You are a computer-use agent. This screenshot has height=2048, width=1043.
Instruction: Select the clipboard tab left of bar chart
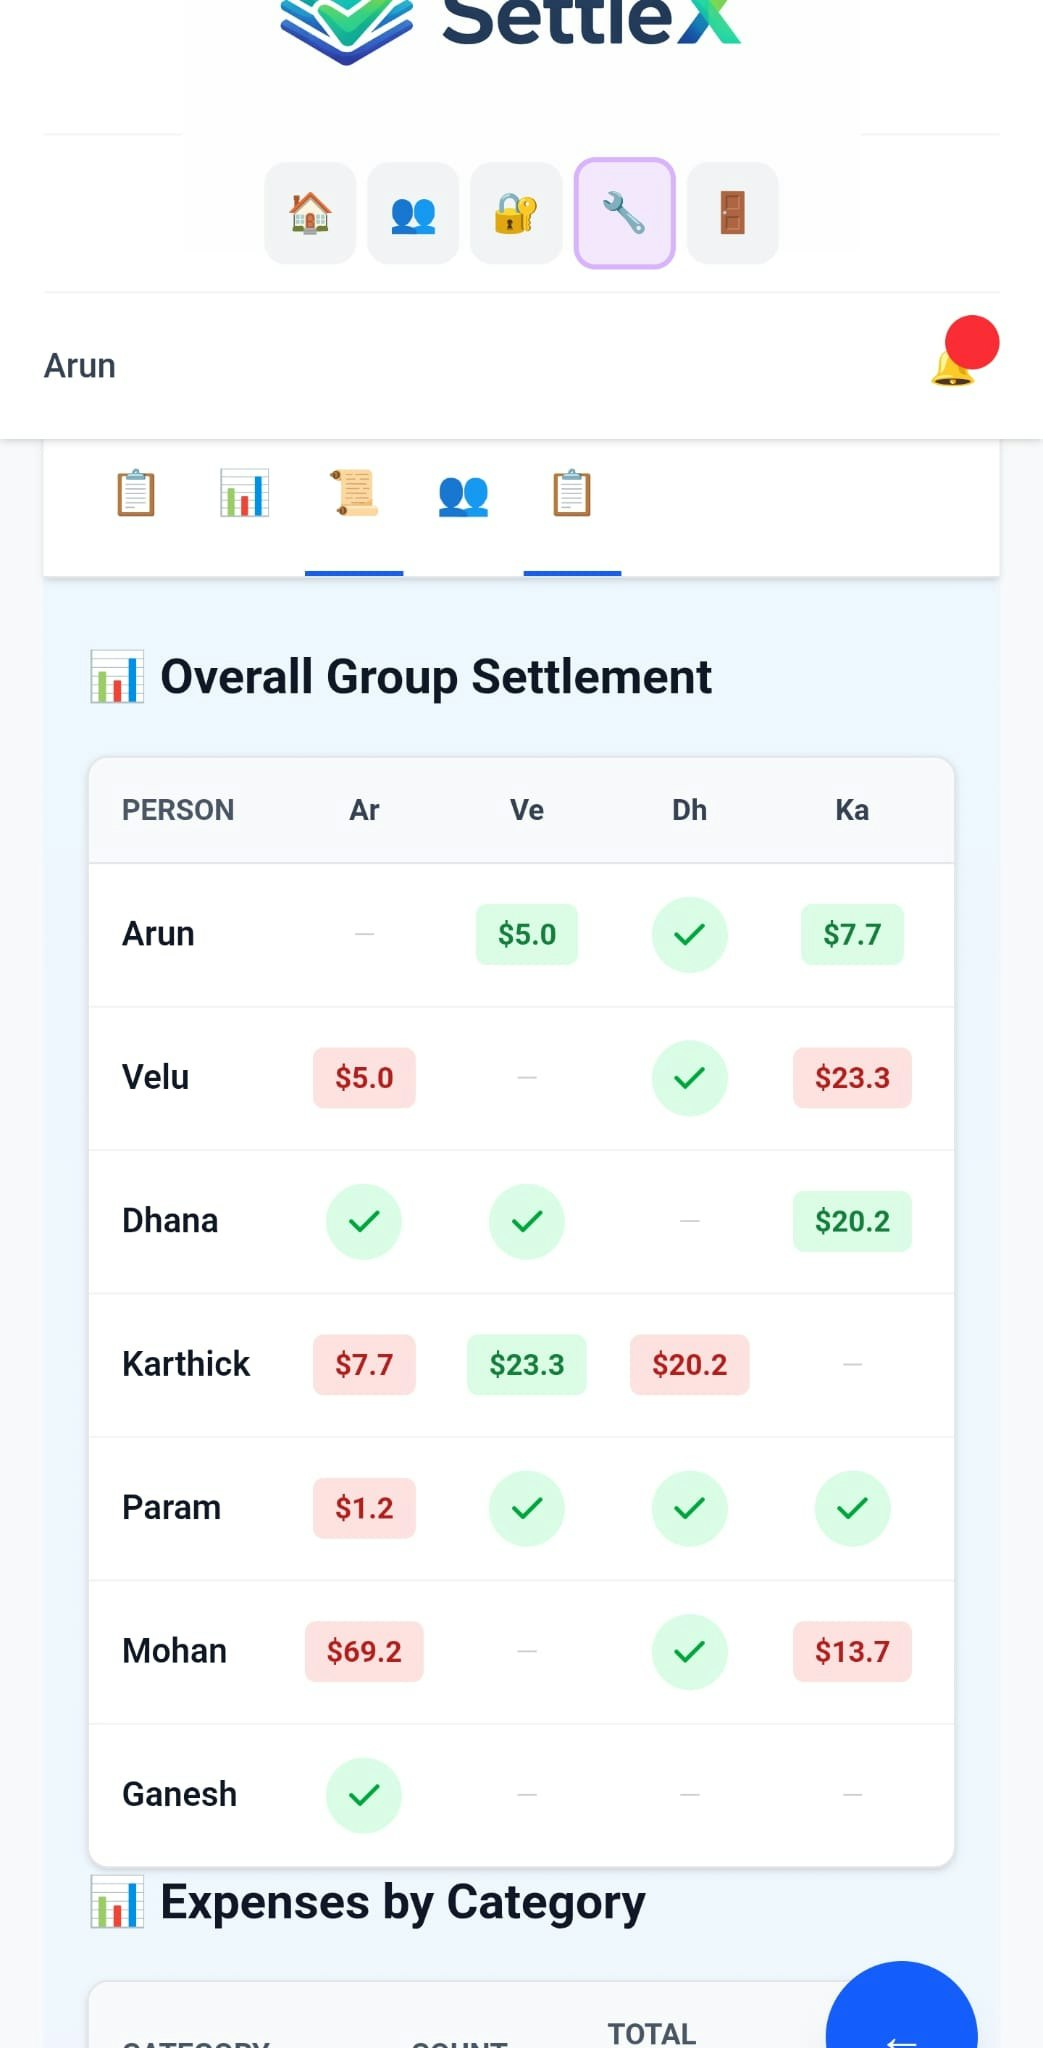[136, 493]
